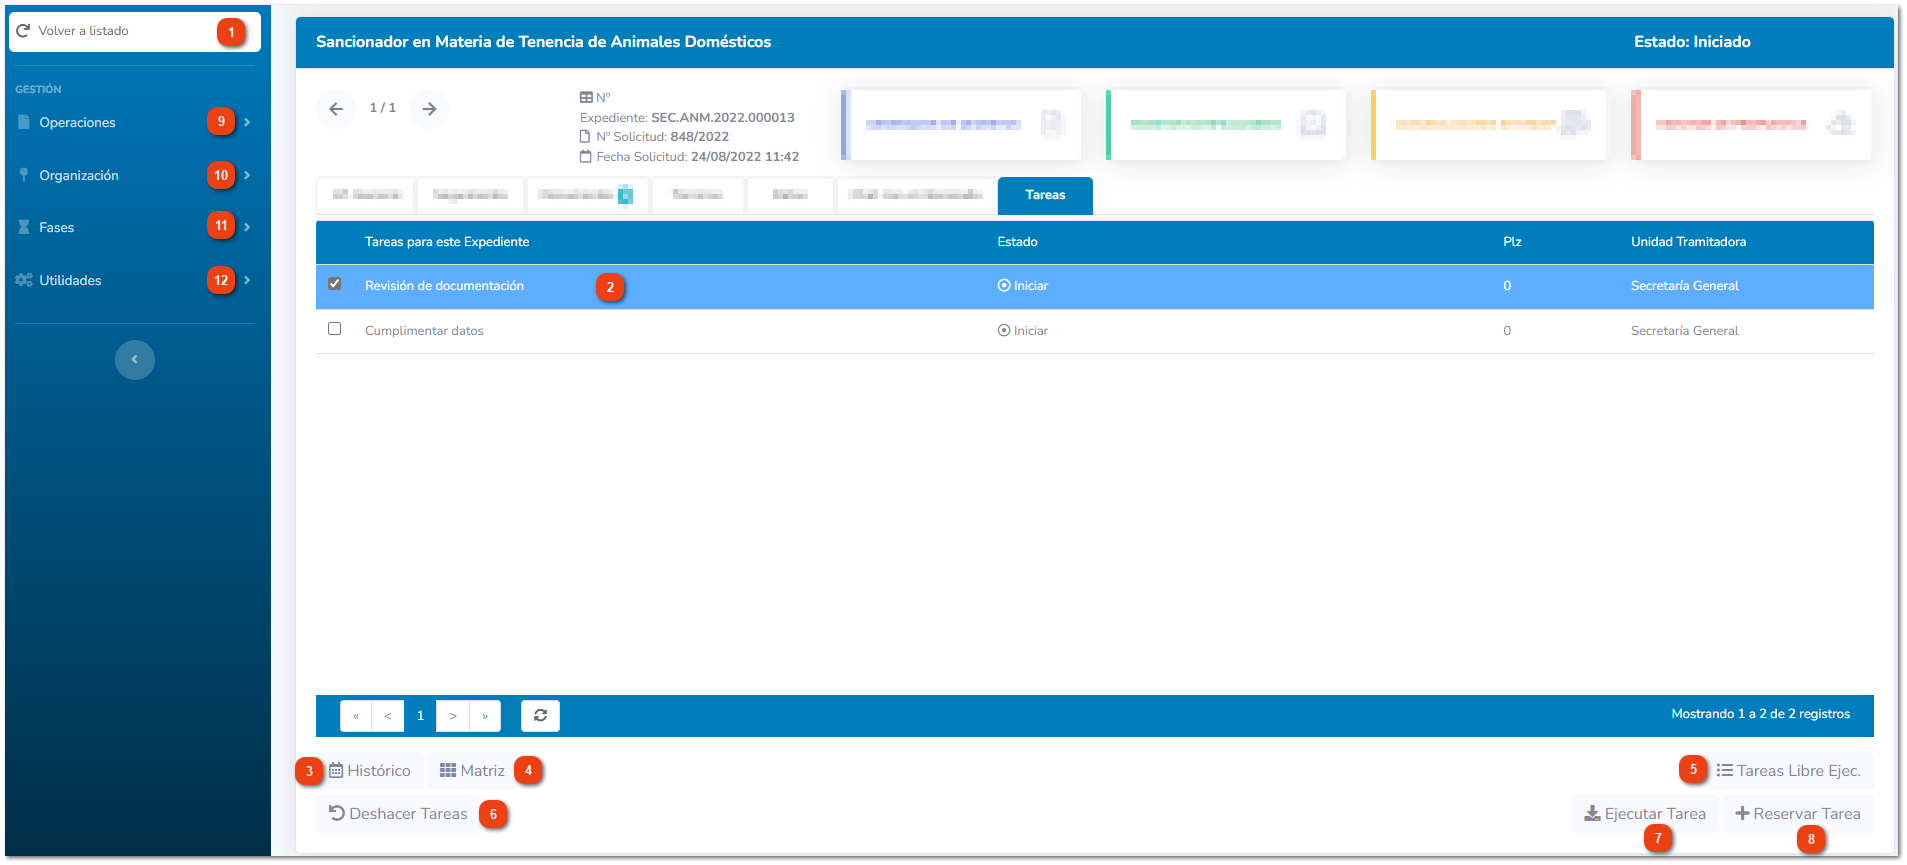Click the Volver a listado button

click(134, 31)
